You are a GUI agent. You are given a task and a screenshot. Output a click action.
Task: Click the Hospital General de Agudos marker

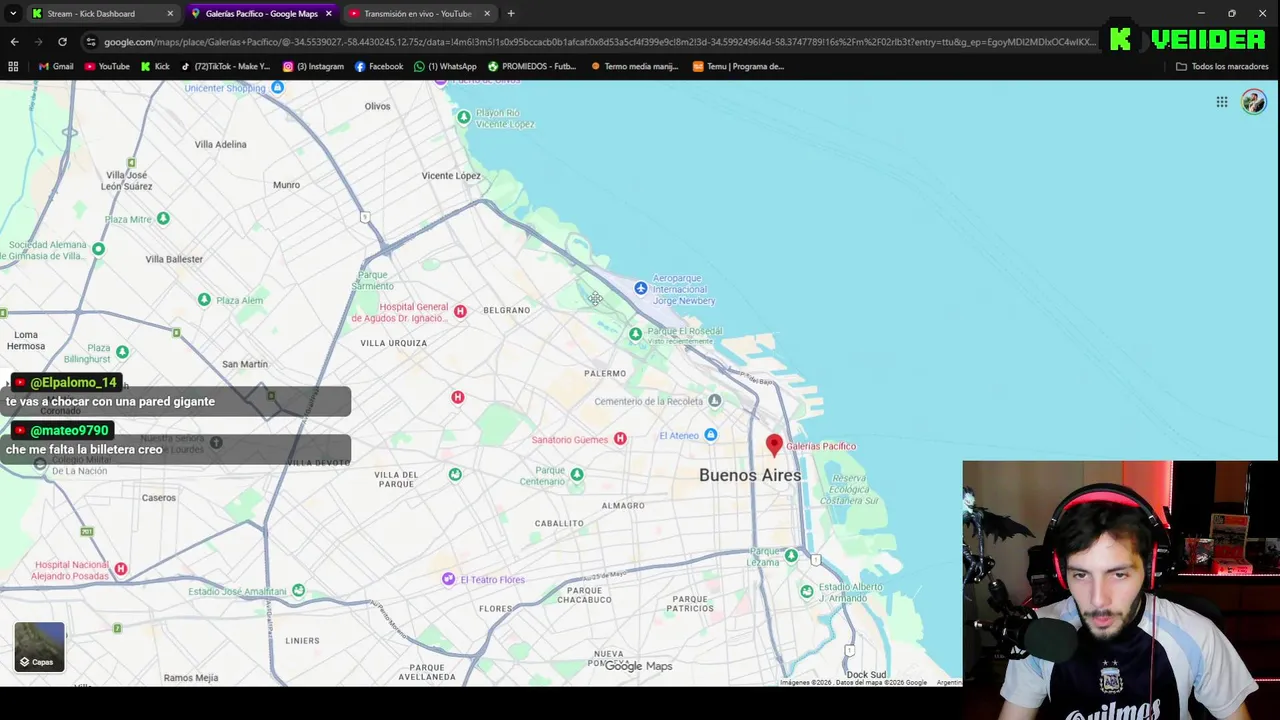[x=460, y=311]
